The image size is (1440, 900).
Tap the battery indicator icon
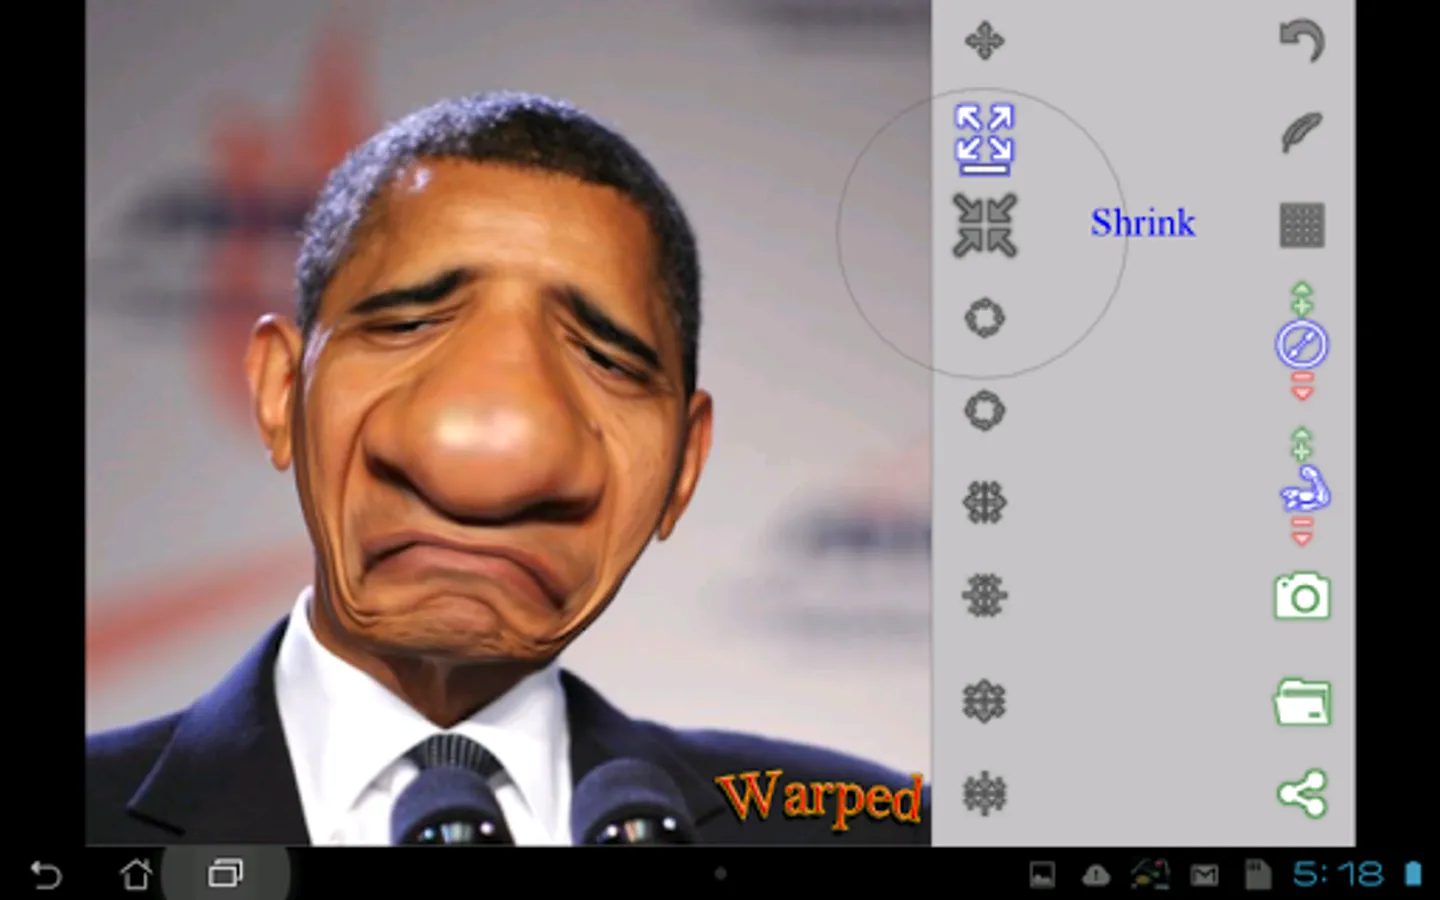pos(1413,875)
